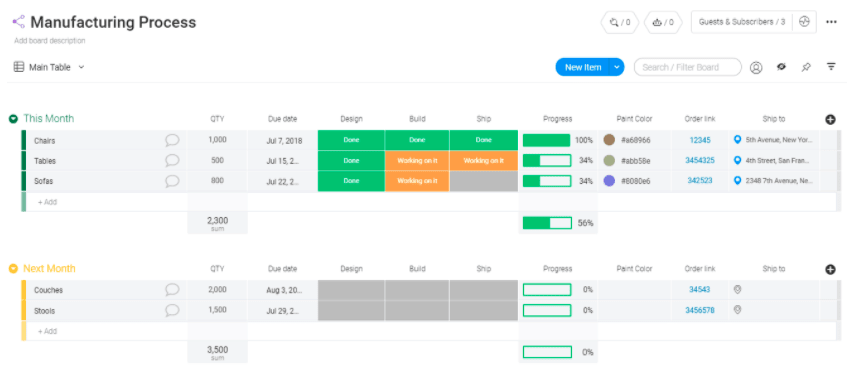Click the Order link header in Next Month
Viewport: 865px width, 383px height.
coord(700,269)
